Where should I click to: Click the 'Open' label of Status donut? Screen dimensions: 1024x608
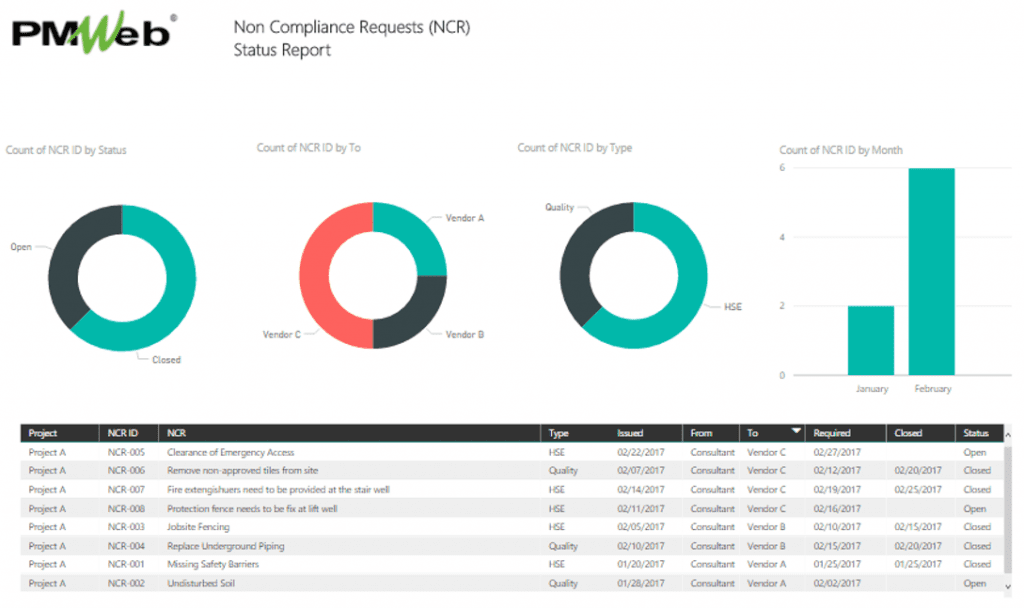[21, 247]
